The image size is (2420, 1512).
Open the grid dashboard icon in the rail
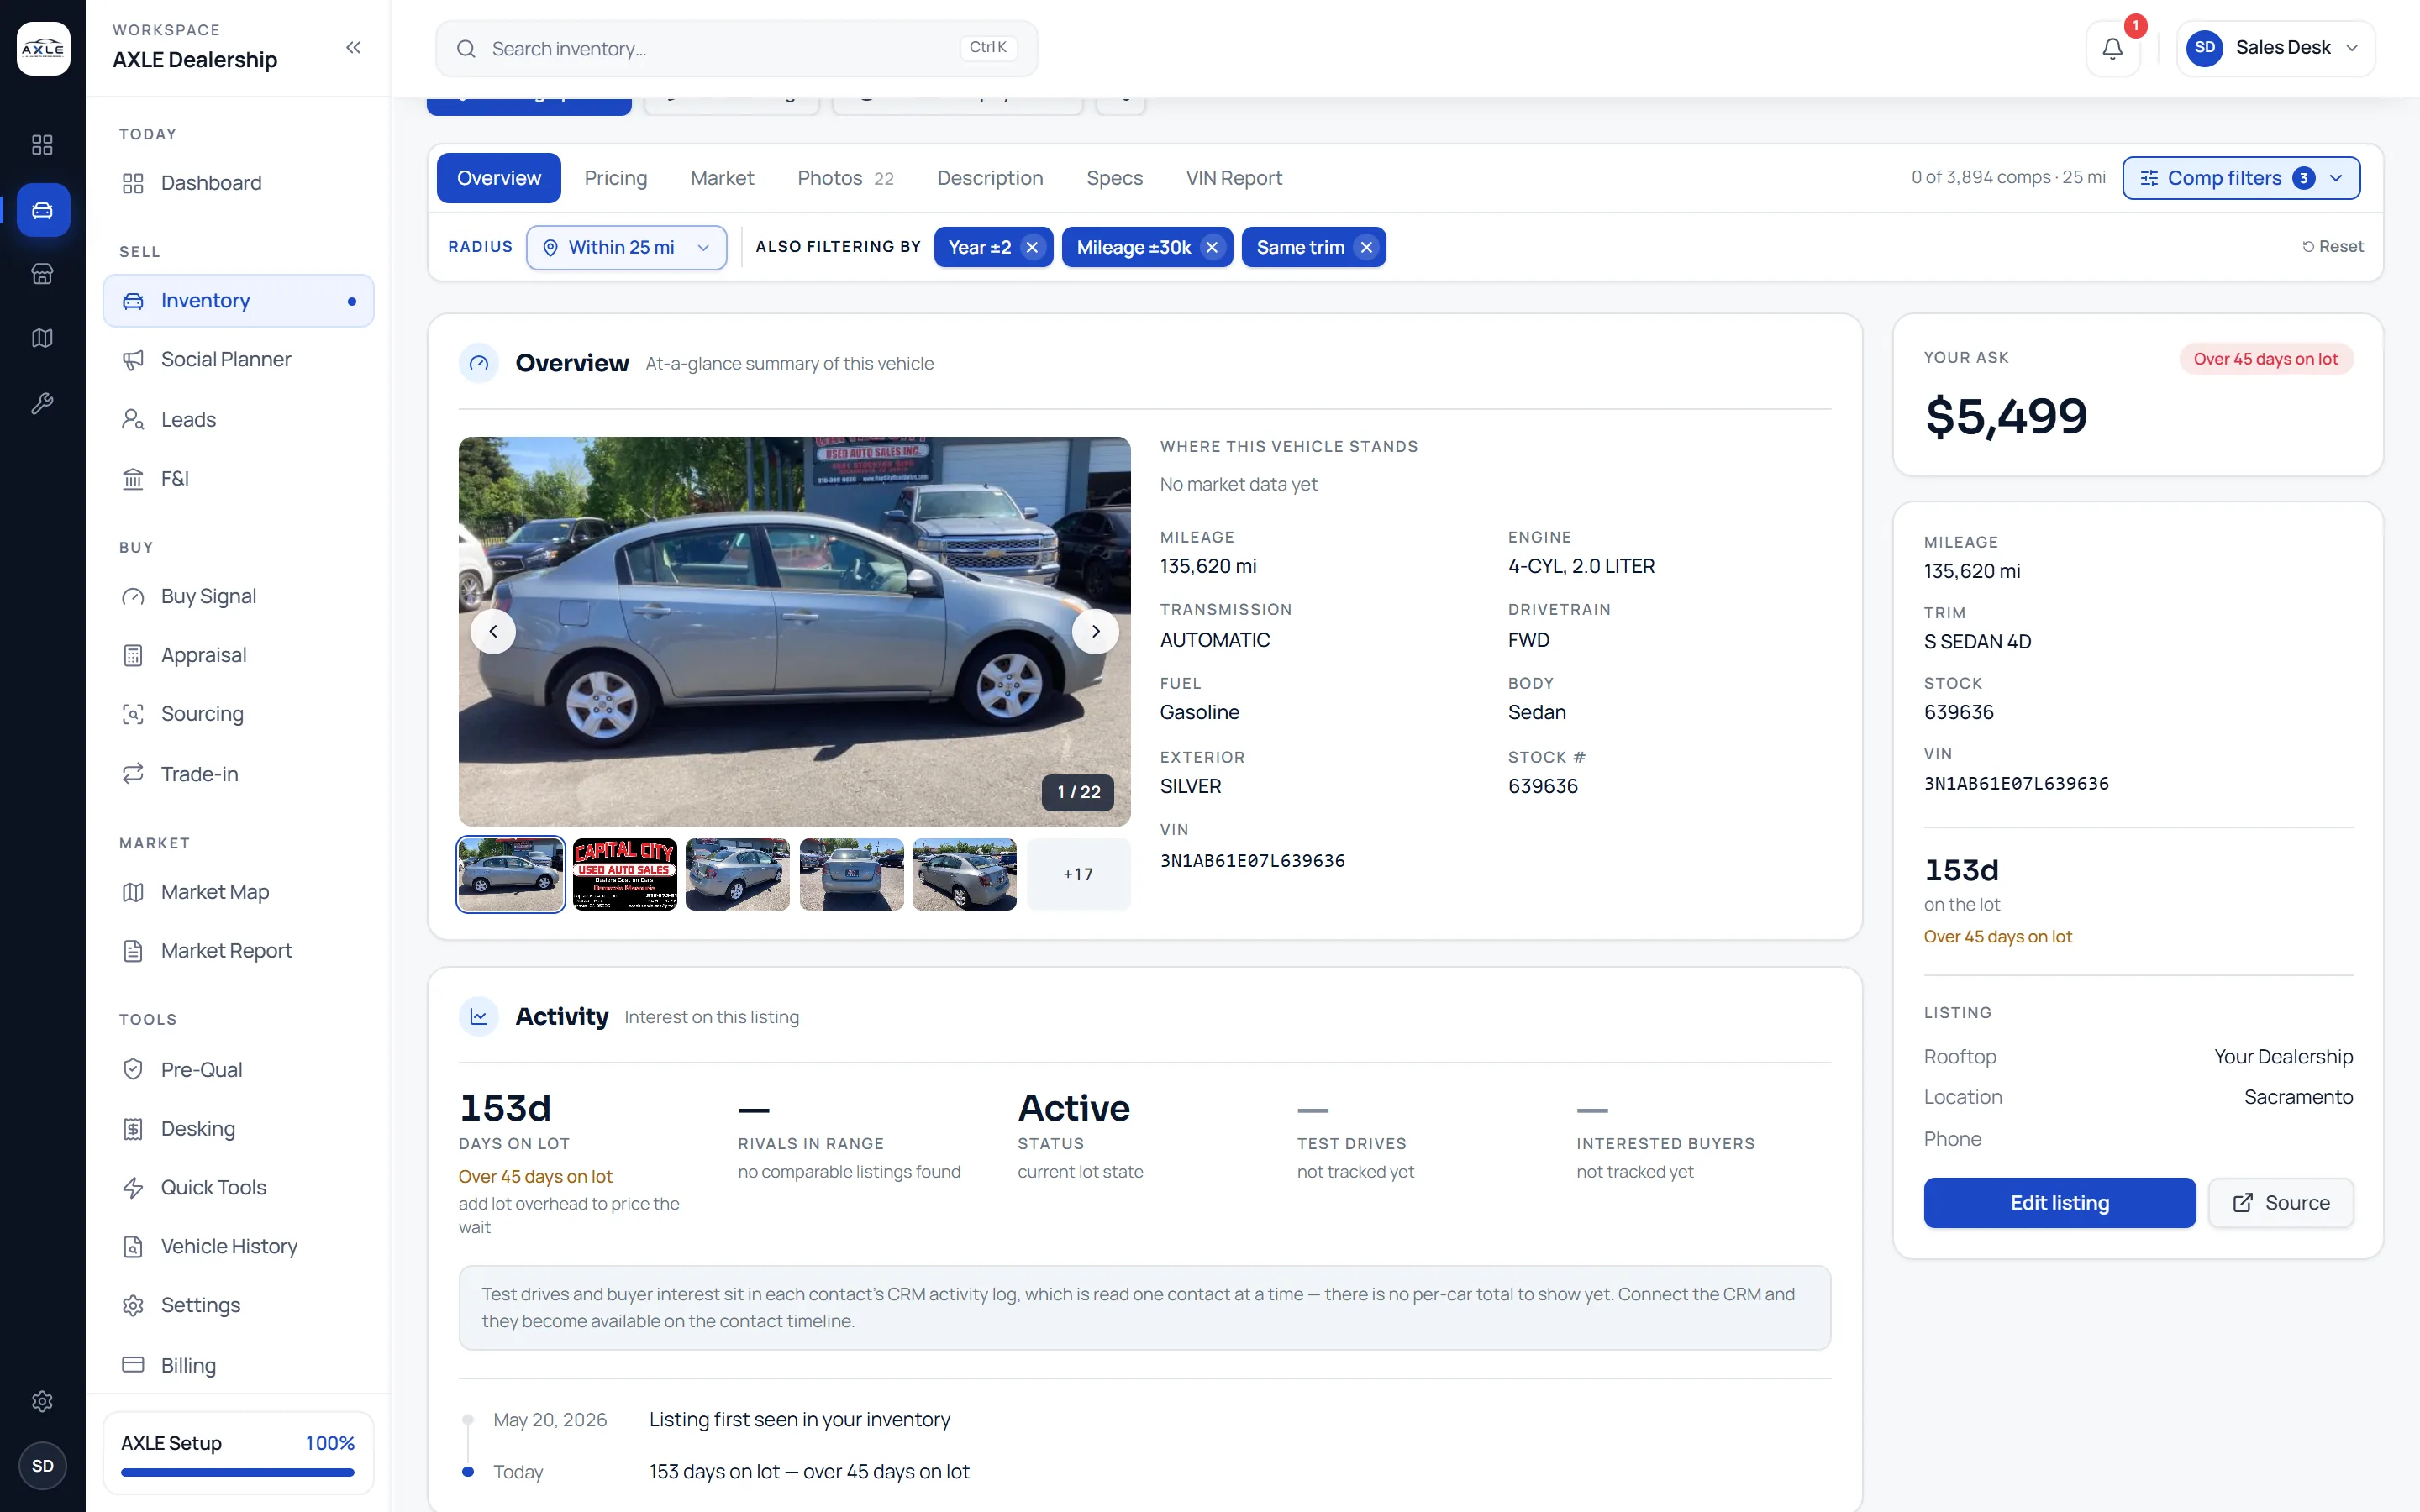[42, 145]
